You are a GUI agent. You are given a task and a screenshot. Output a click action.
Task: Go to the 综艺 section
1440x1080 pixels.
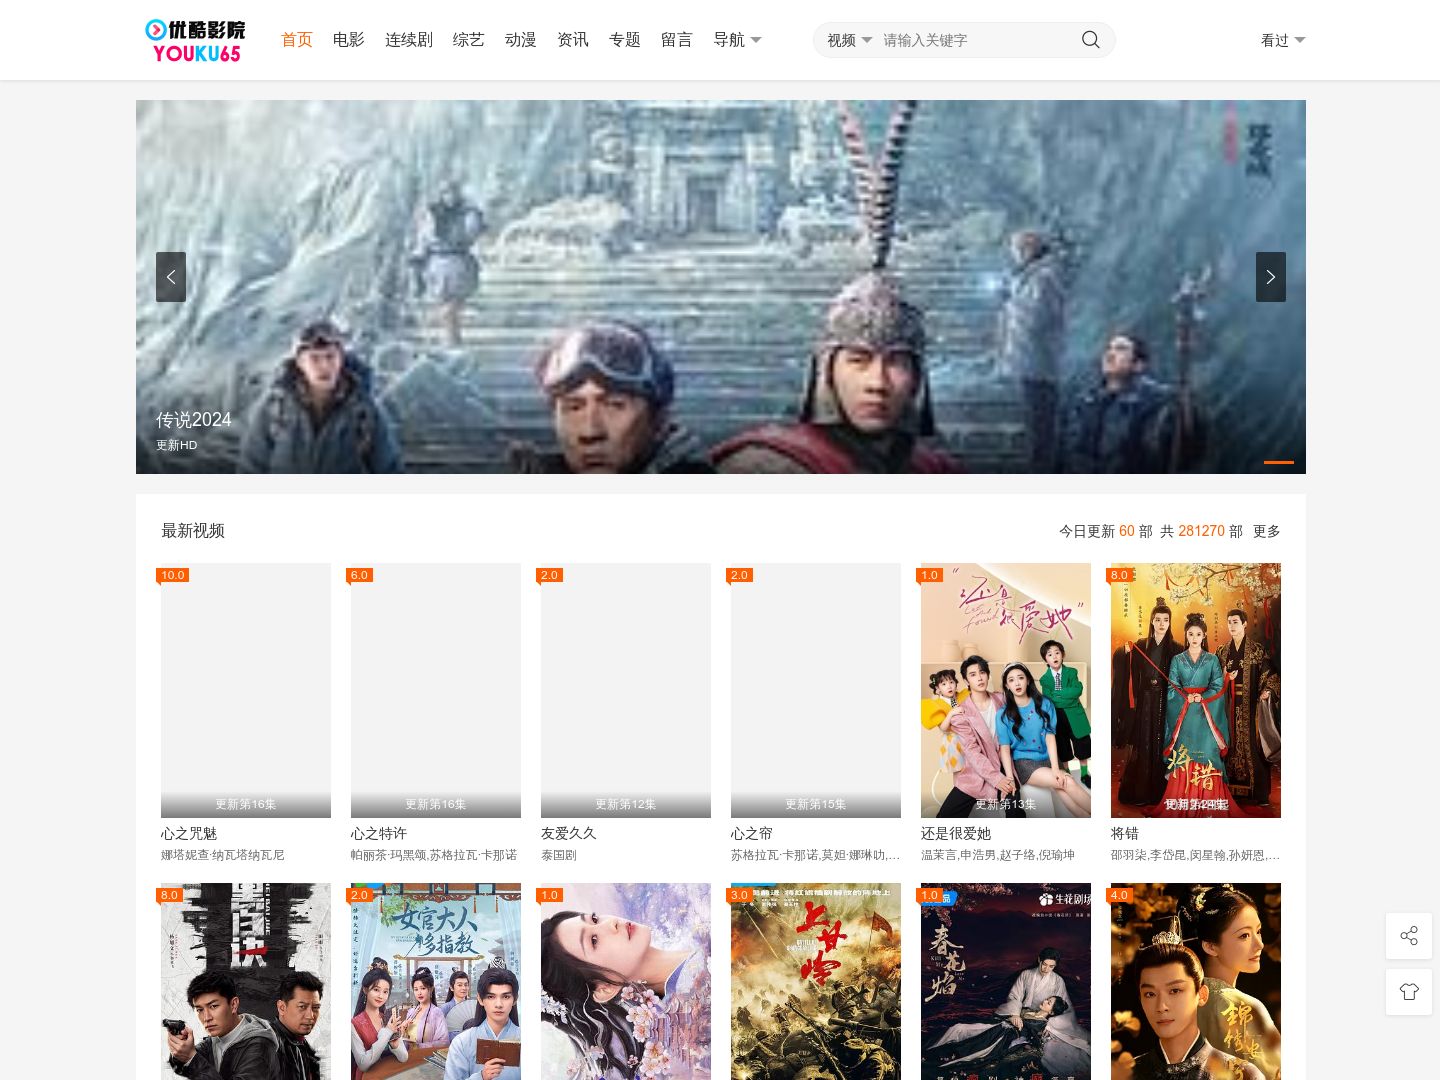pyautogui.click(x=469, y=40)
